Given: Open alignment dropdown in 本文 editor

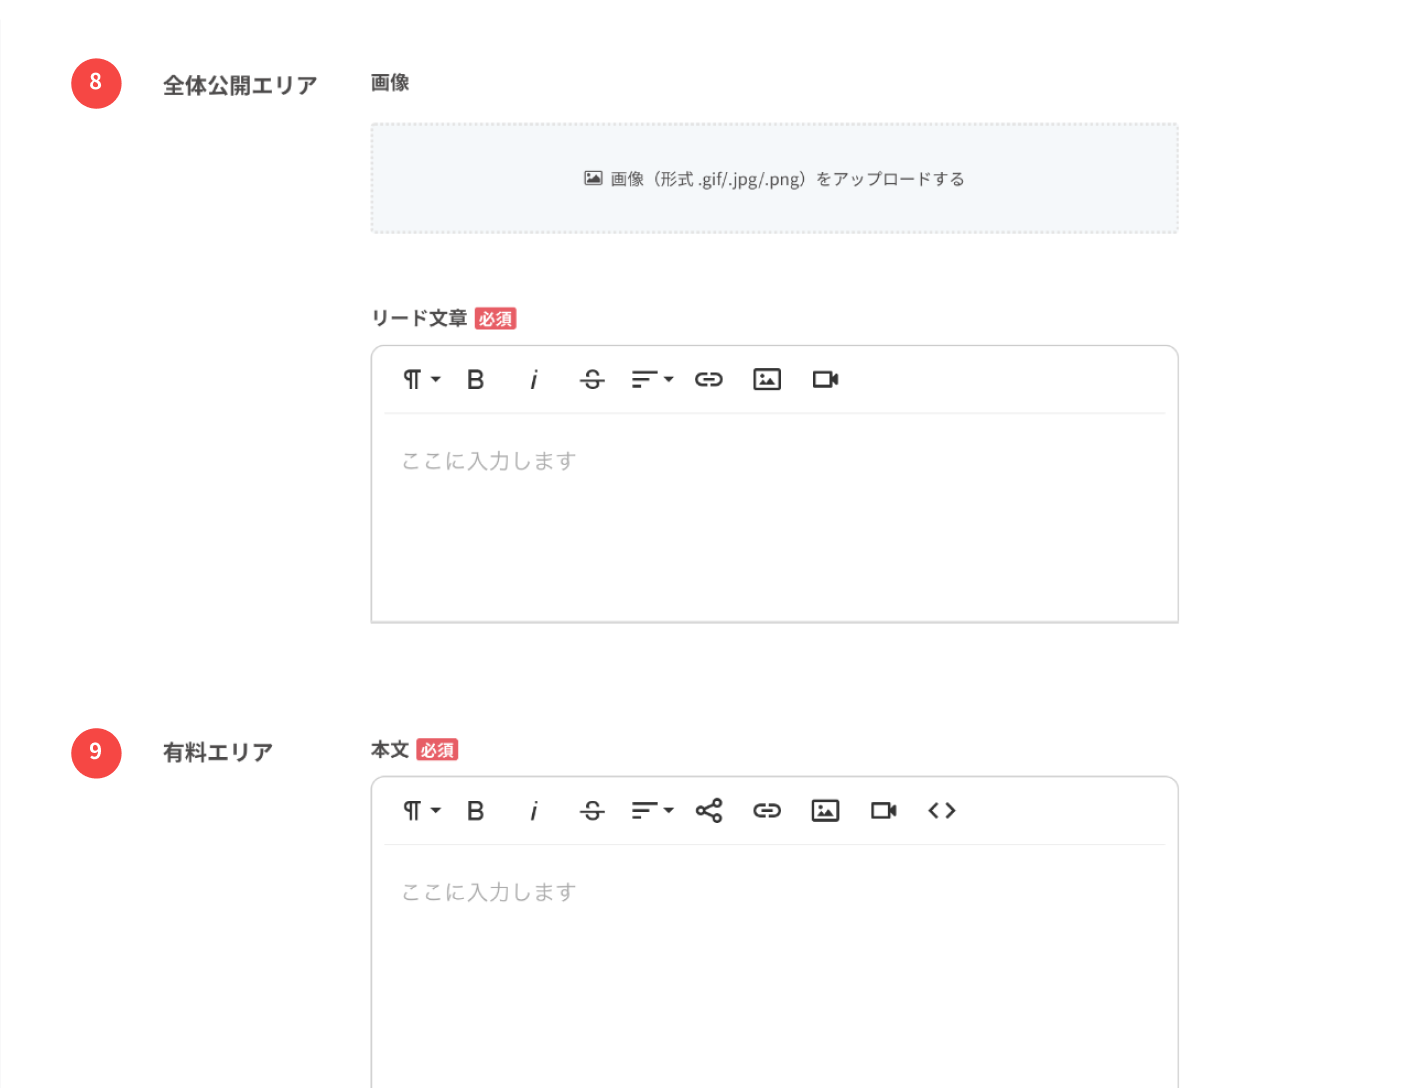Looking at the screenshot, I should (x=652, y=811).
